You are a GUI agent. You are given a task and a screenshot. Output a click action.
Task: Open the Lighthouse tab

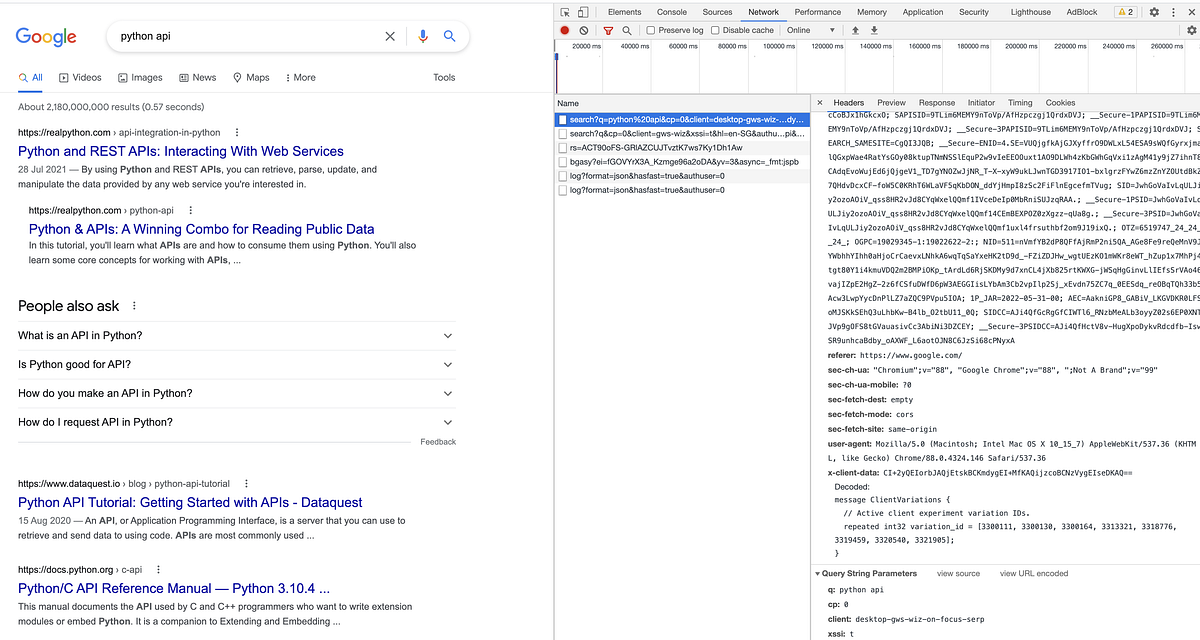[1031, 12]
